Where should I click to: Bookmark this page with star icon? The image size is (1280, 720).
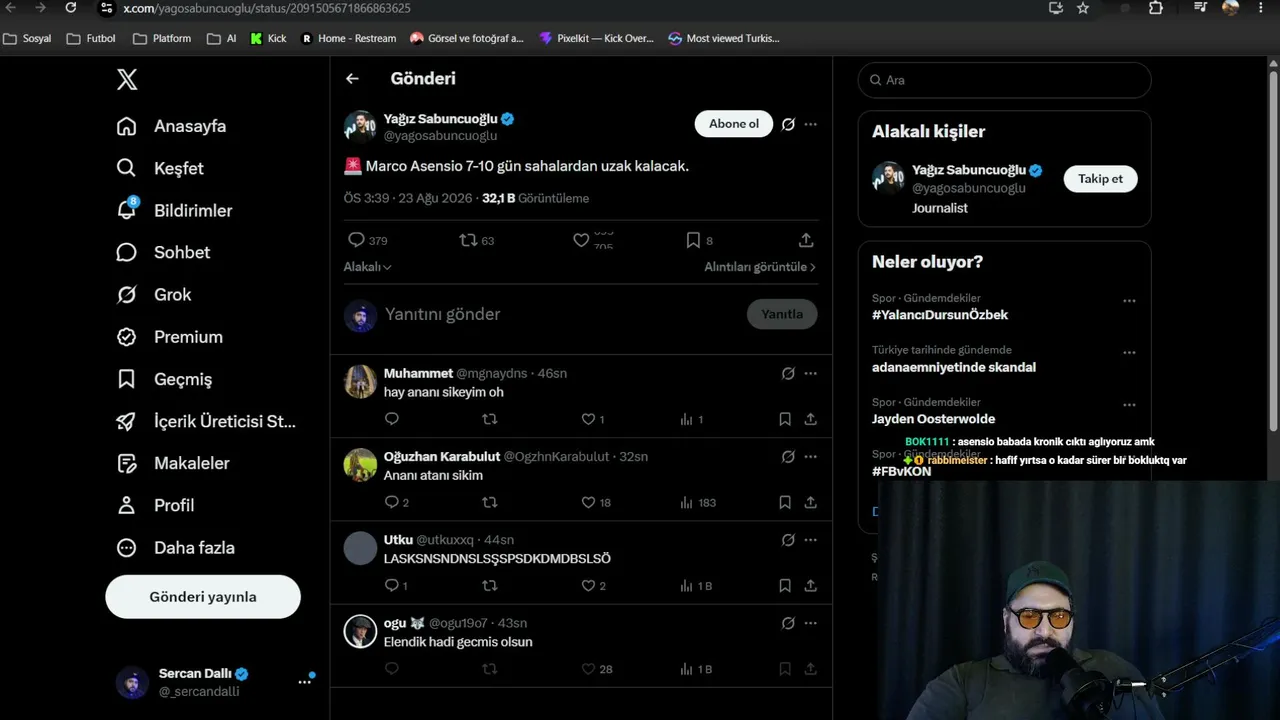(x=1083, y=8)
